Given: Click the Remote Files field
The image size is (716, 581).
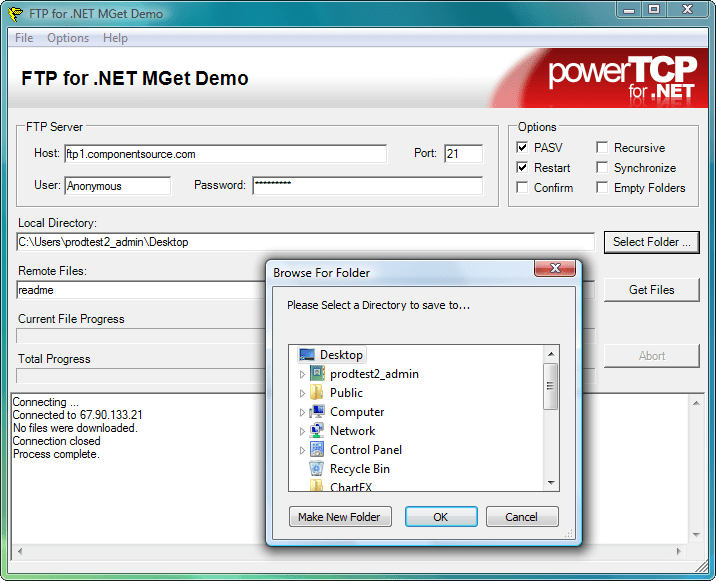Looking at the screenshot, I should (141, 290).
